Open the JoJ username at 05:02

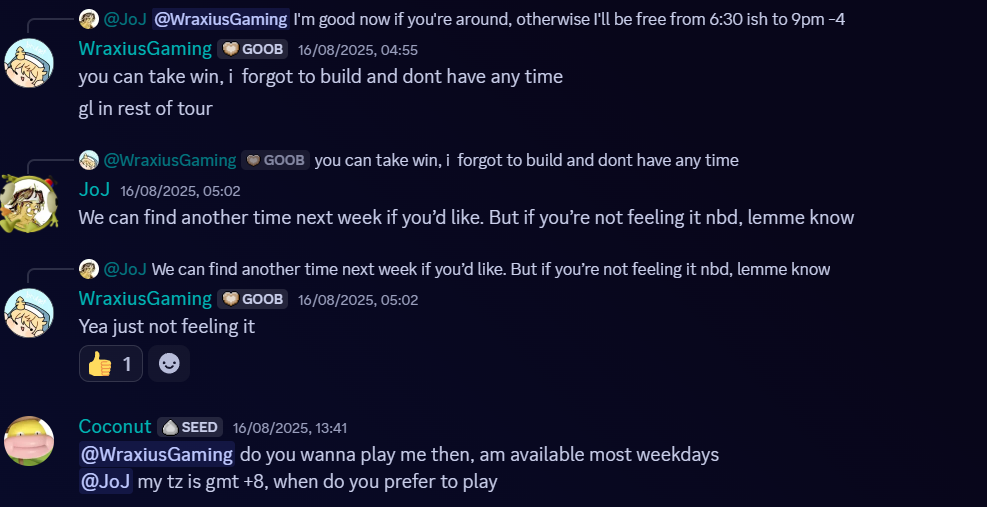coord(94,190)
